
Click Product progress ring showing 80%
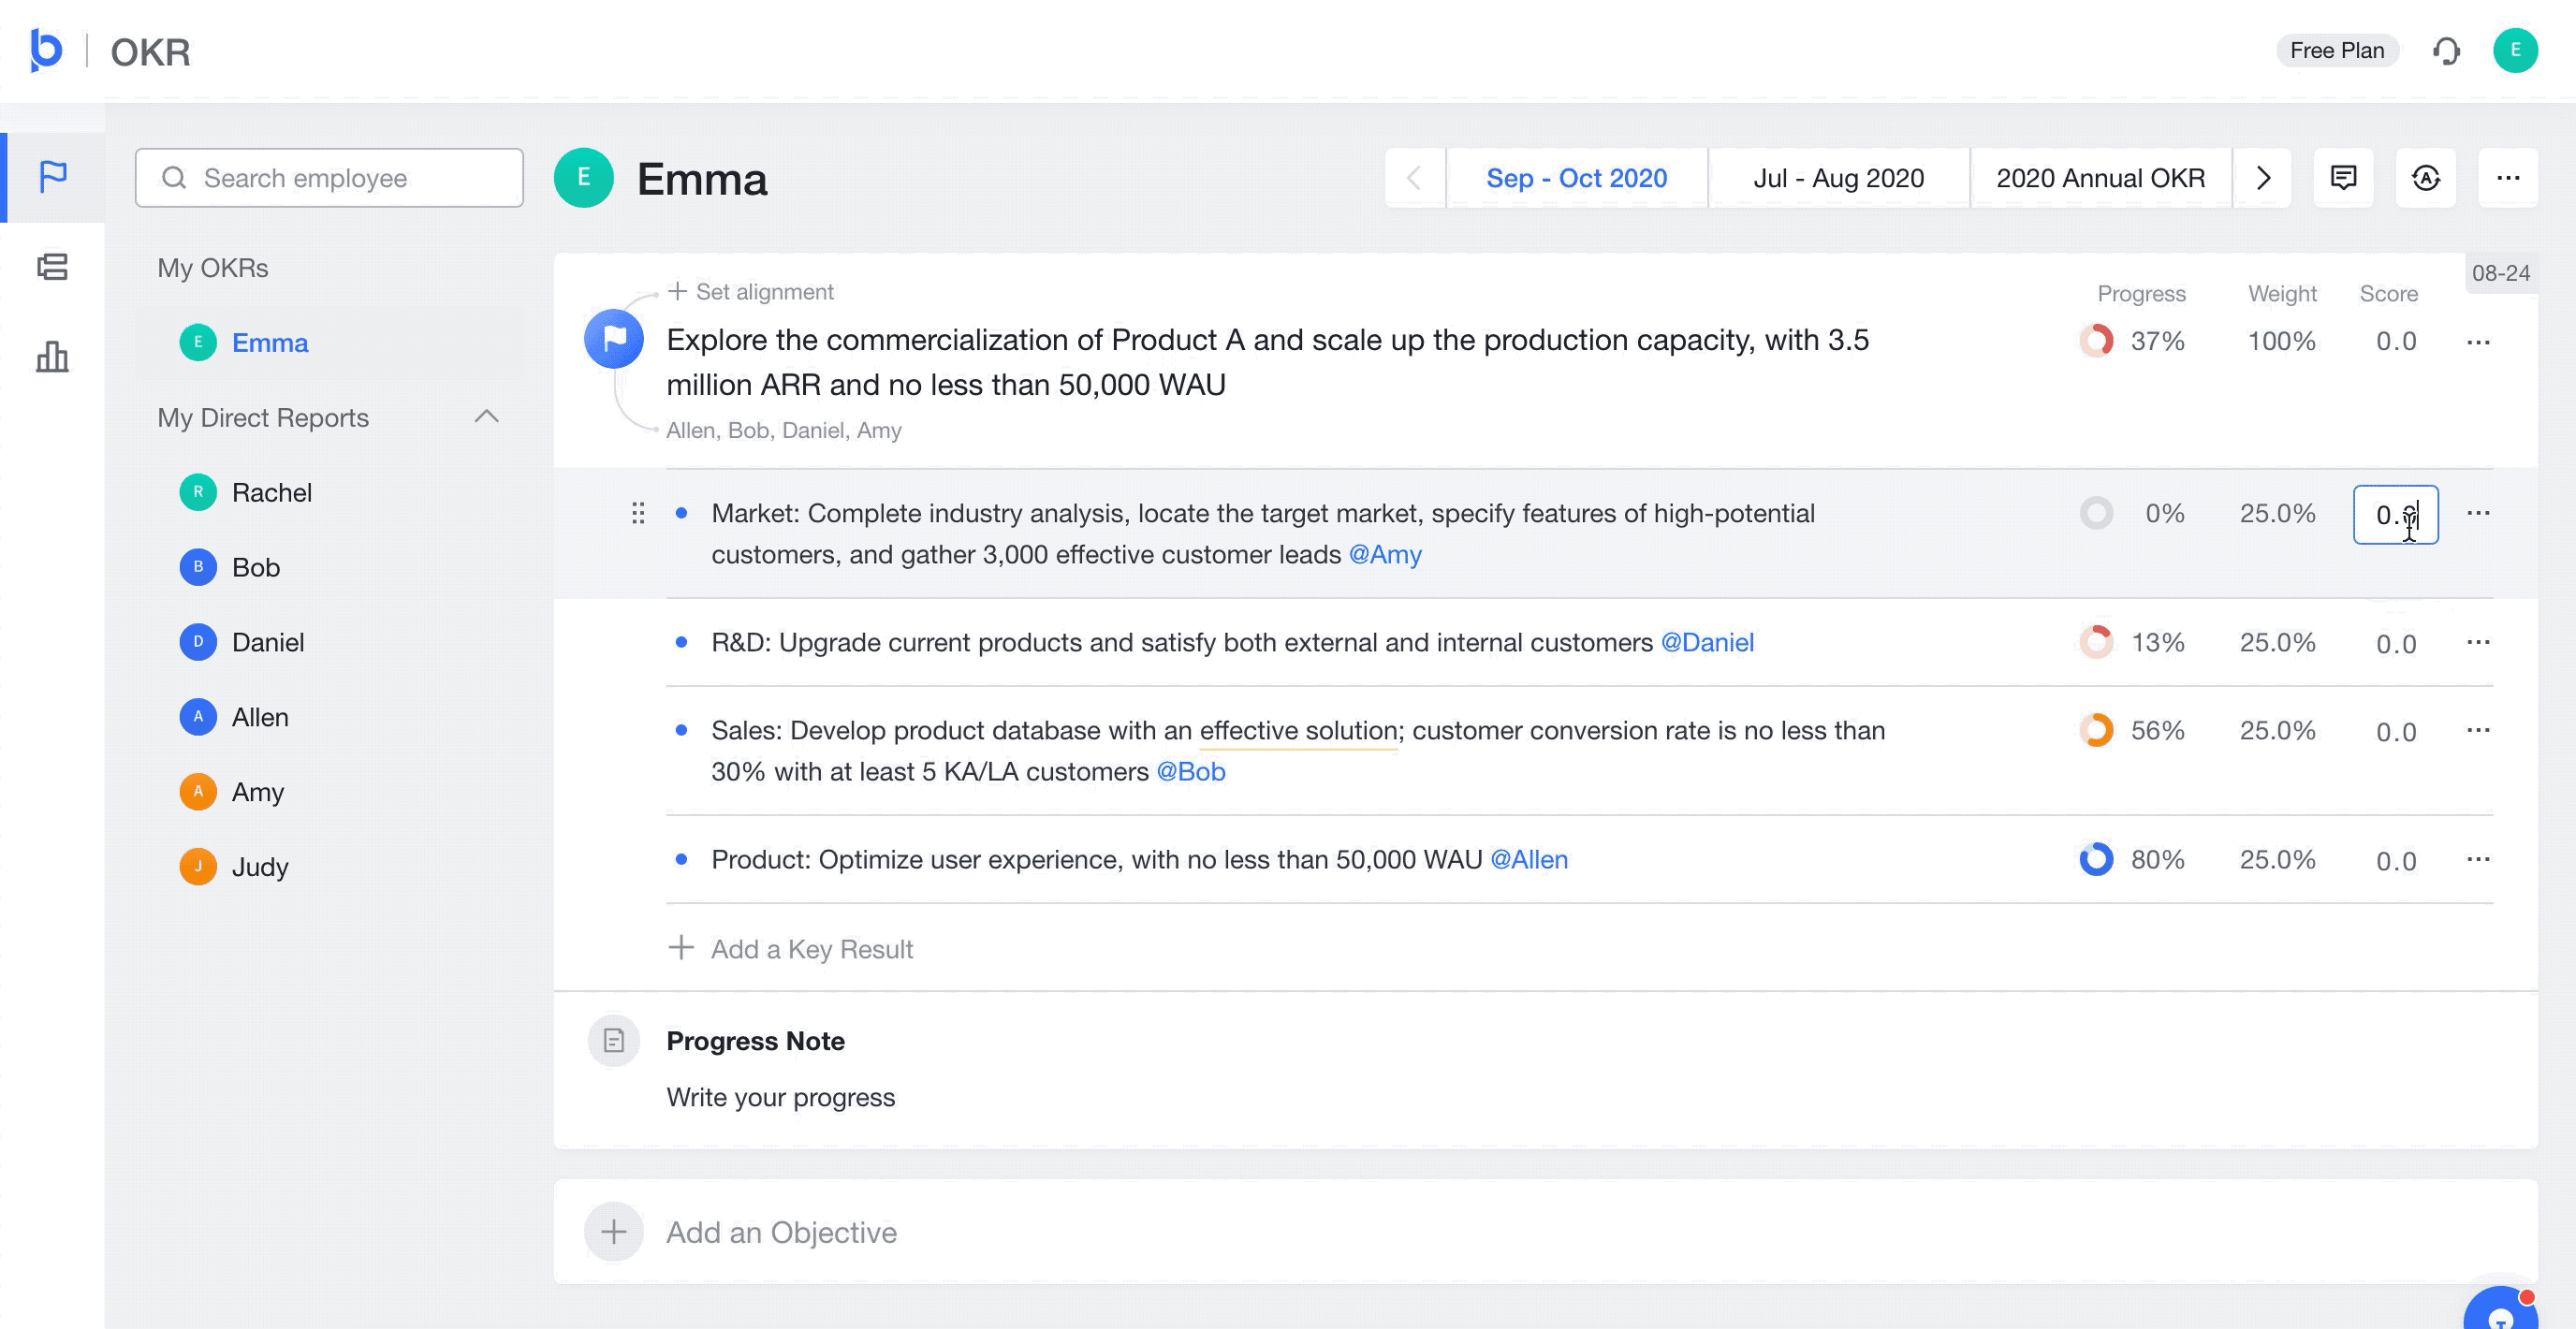click(2096, 859)
